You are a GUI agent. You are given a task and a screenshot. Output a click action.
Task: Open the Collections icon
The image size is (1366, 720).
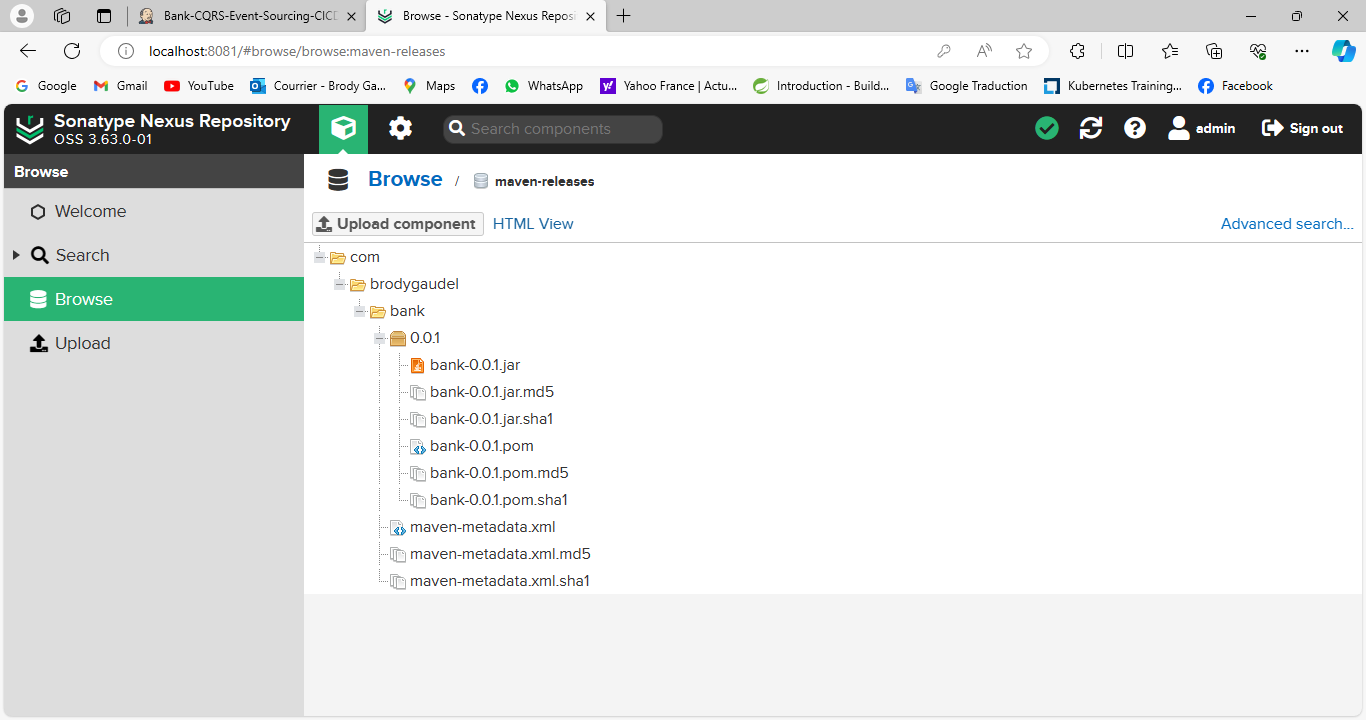(x=1214, y=51)
